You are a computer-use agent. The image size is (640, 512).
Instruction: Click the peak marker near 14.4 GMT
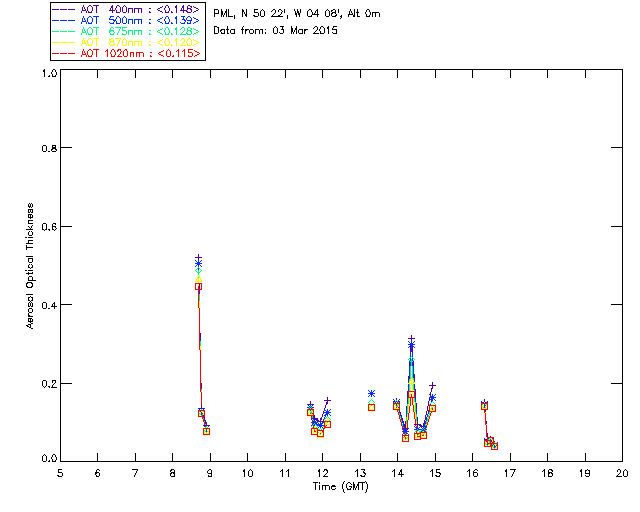point(411,340)
